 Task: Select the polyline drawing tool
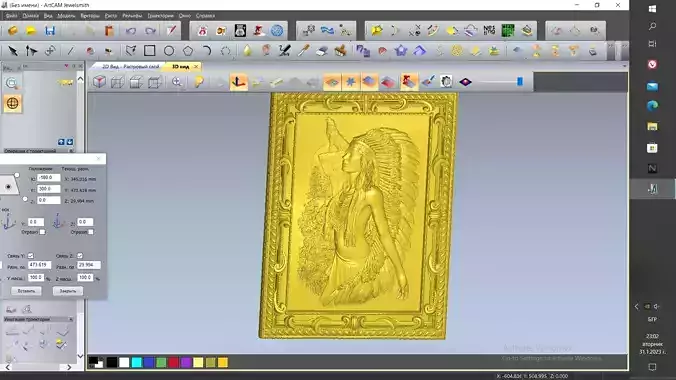[131, 51]
